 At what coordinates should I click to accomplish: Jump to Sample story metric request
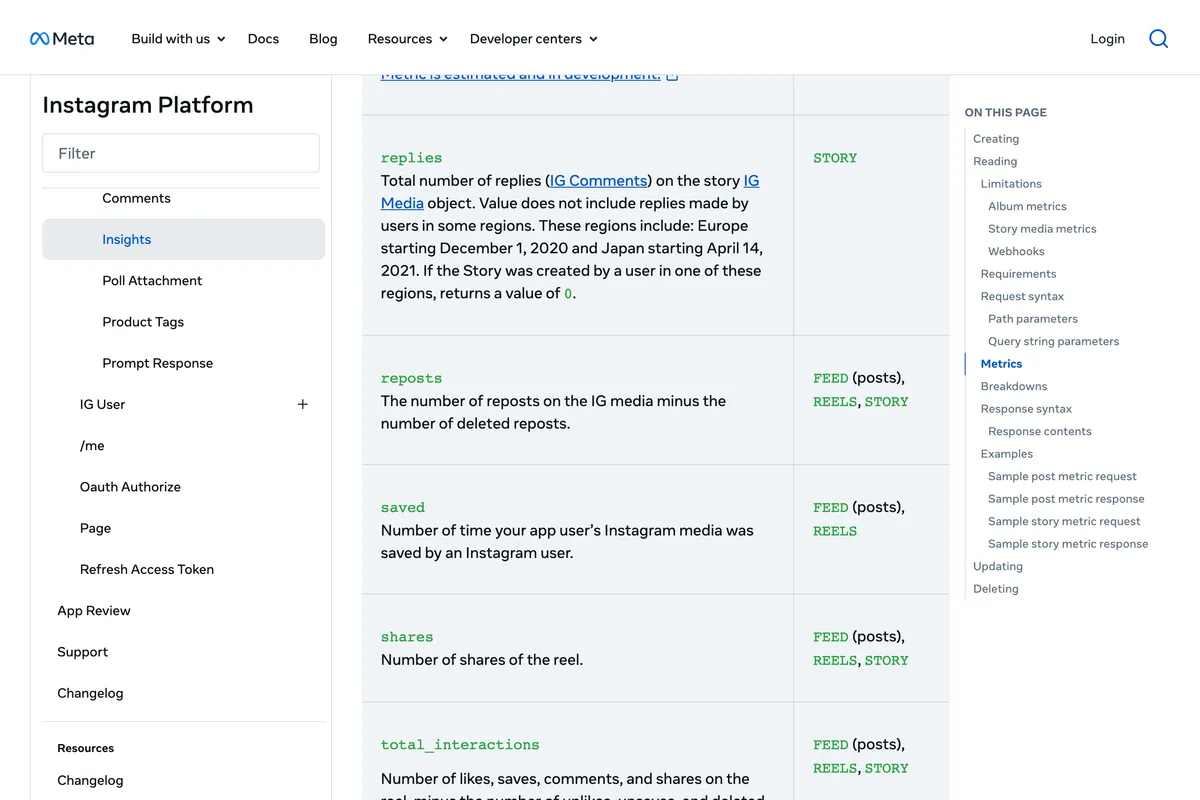1064,521
